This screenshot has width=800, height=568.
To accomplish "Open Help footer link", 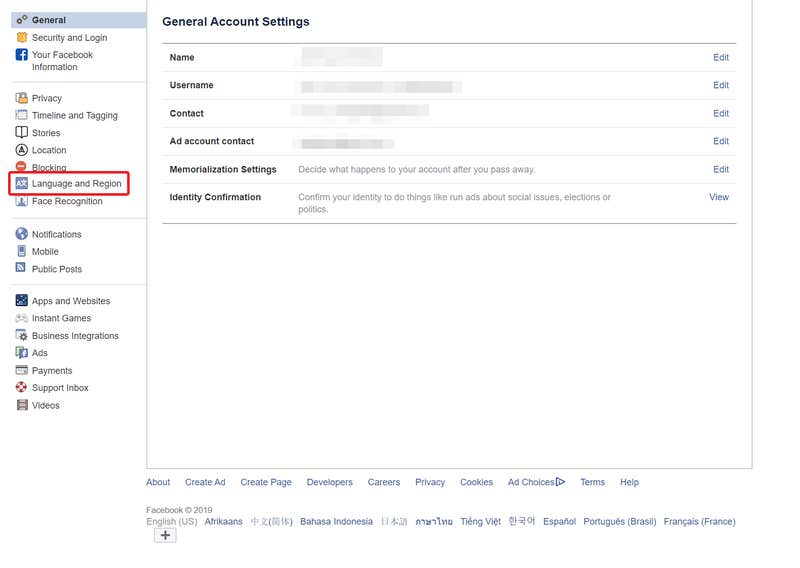I will point(629,482).
